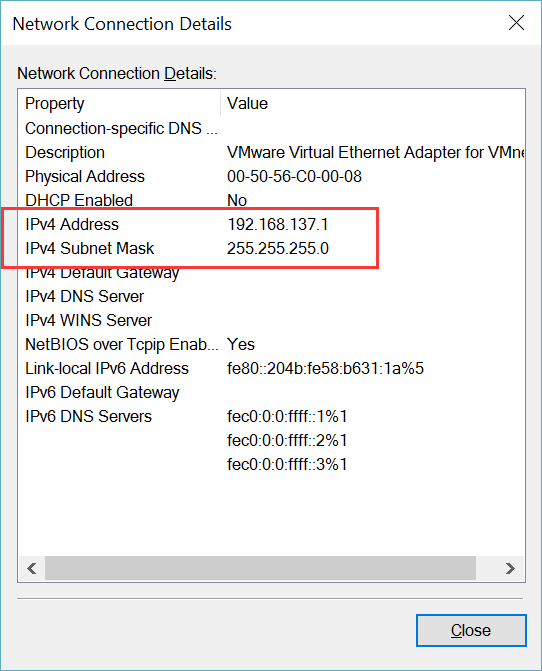
Task: Click the horizontal scrollbar thumb
Action: [x=260, y=568]
